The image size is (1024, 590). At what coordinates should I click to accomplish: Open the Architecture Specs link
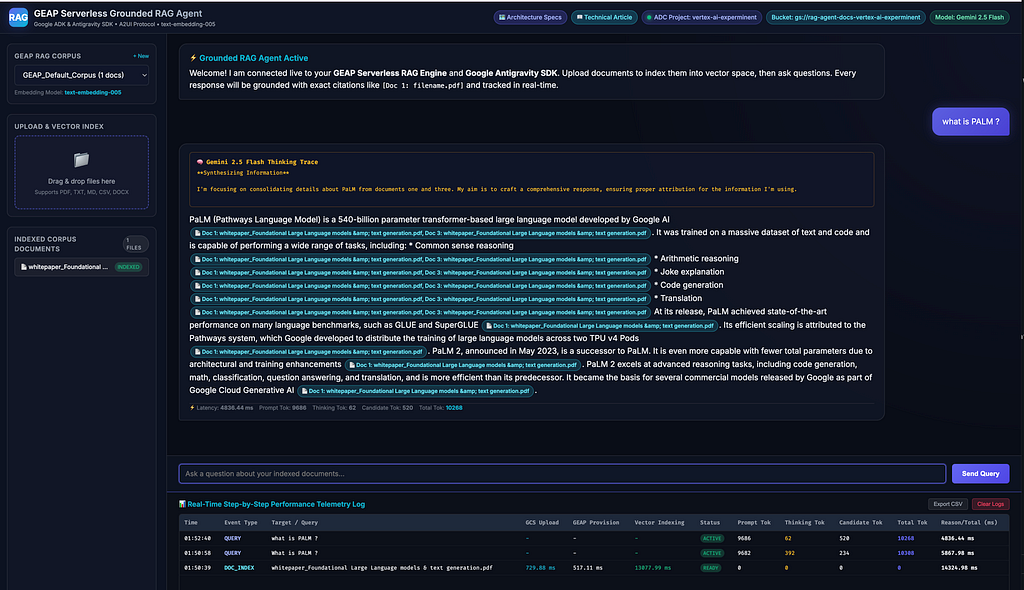[530, 18]
